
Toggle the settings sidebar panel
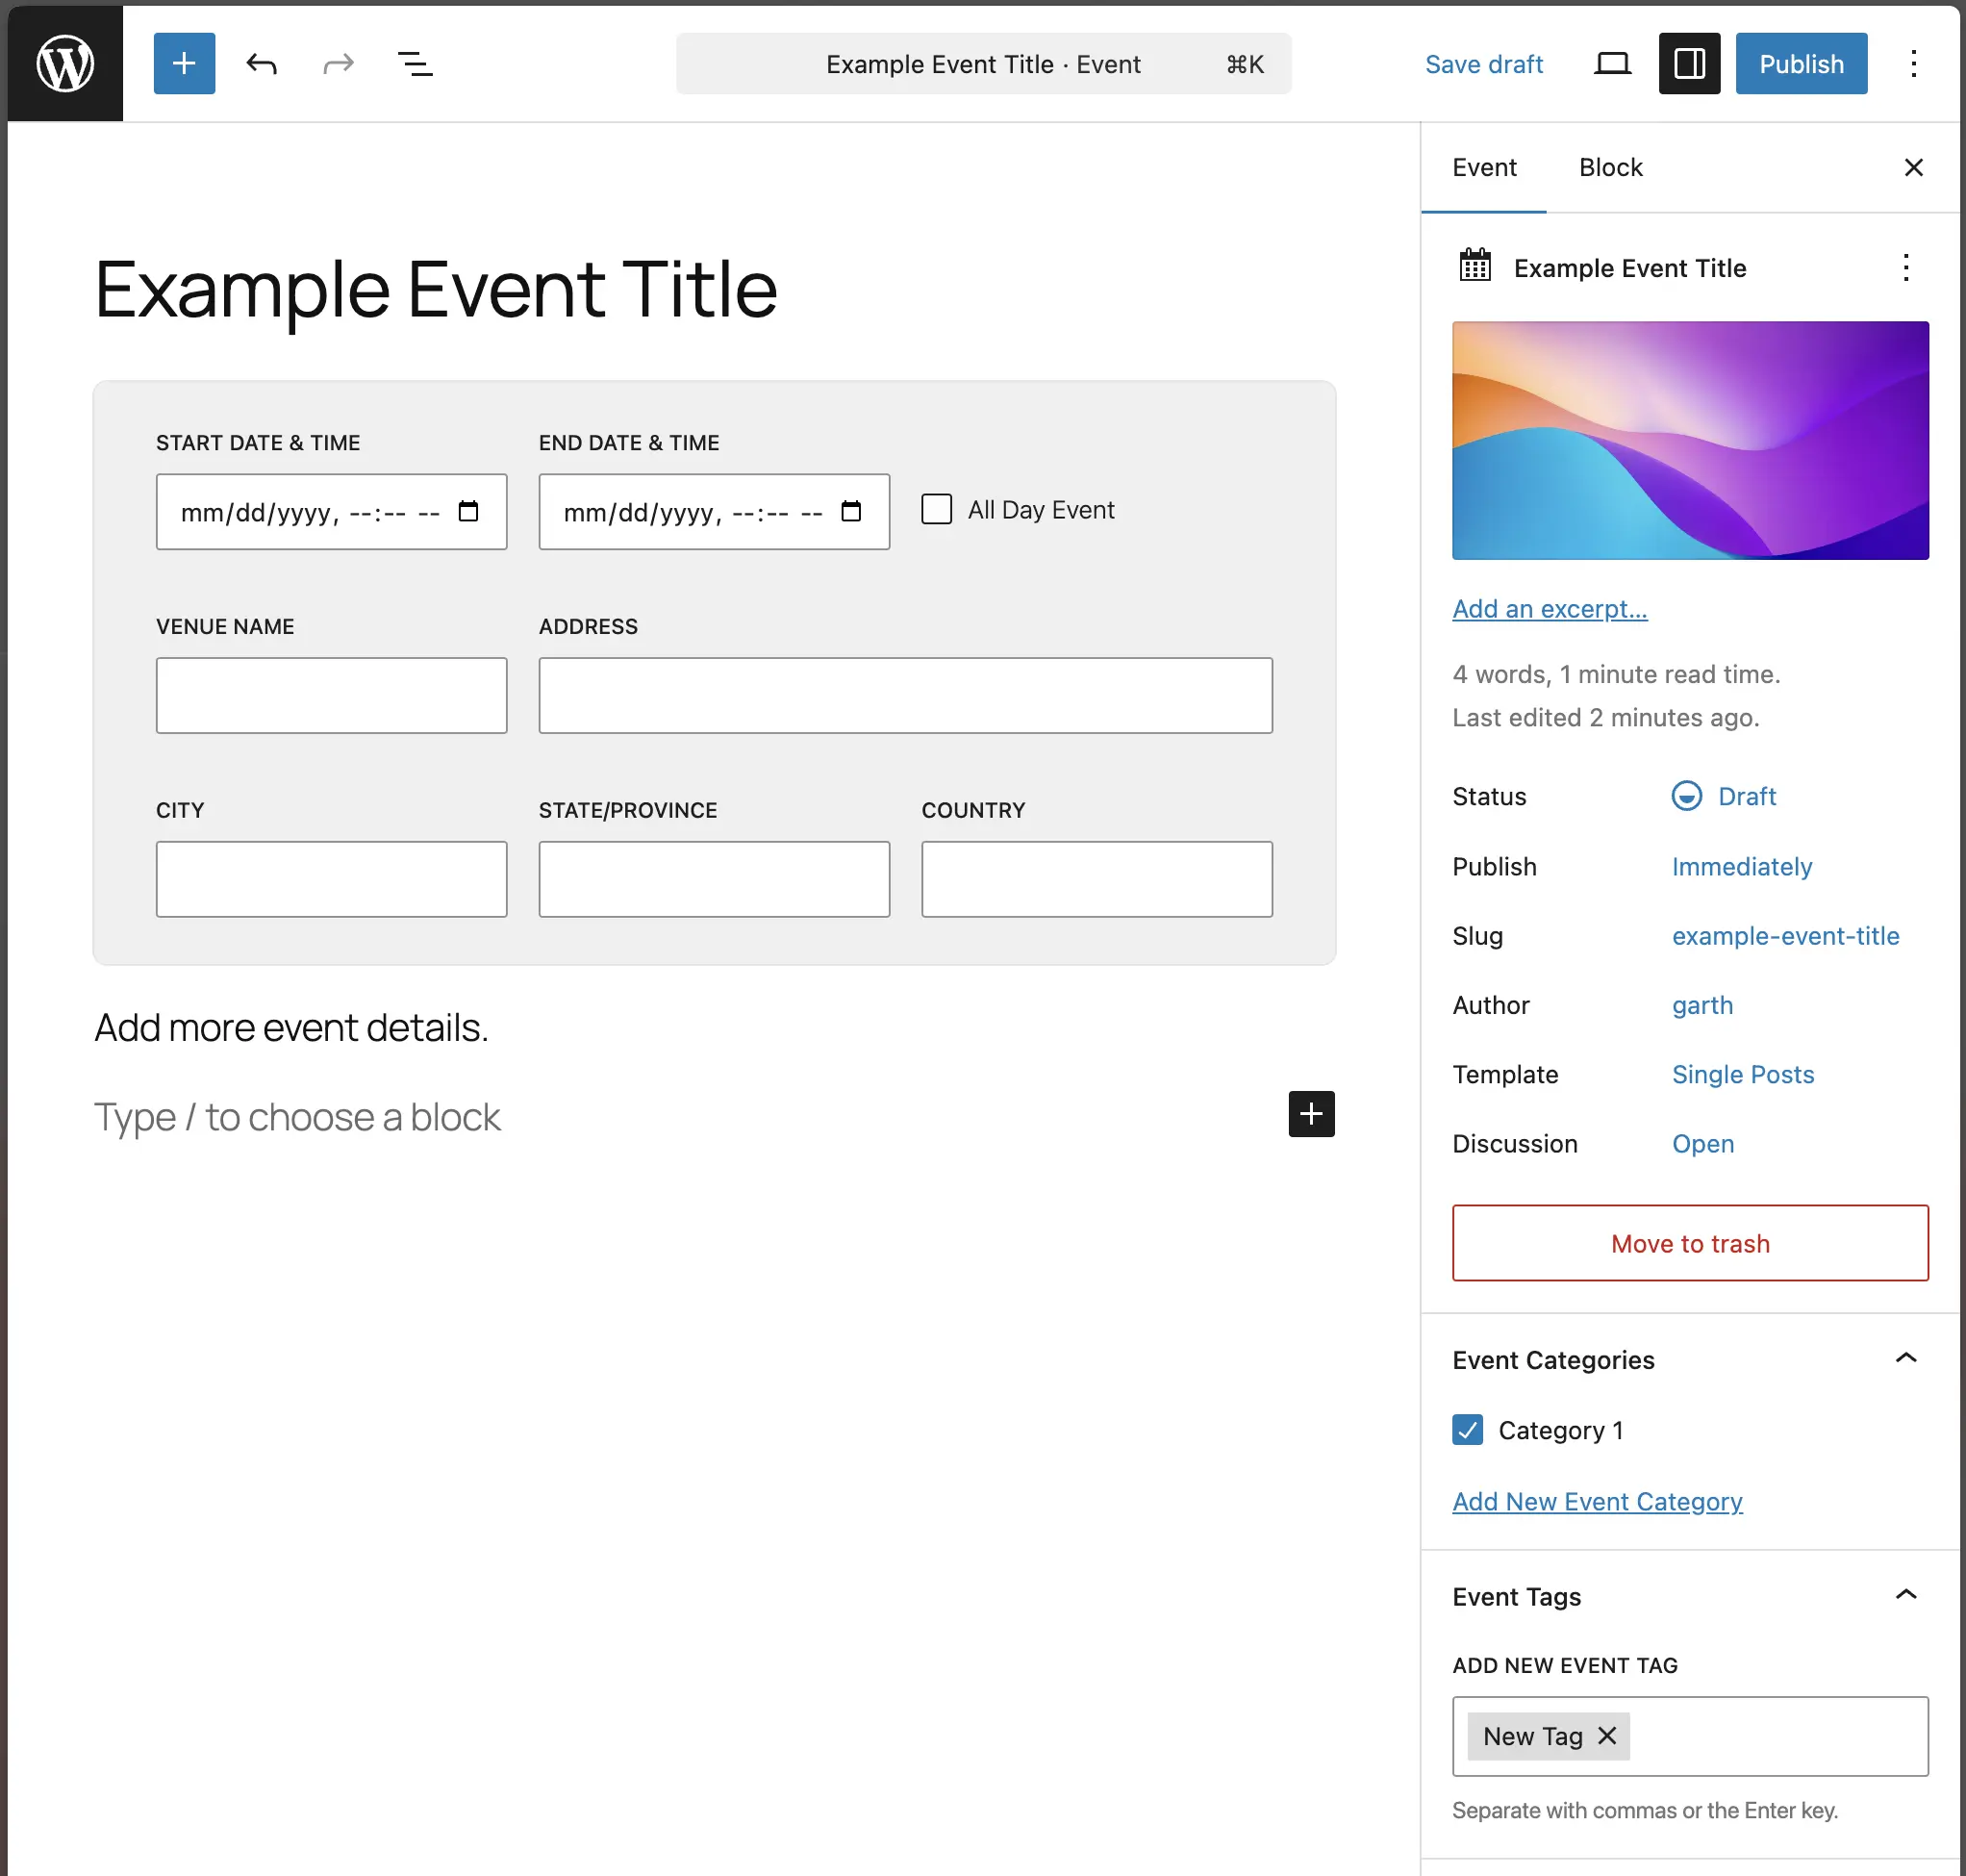(x=1689, y=63)
